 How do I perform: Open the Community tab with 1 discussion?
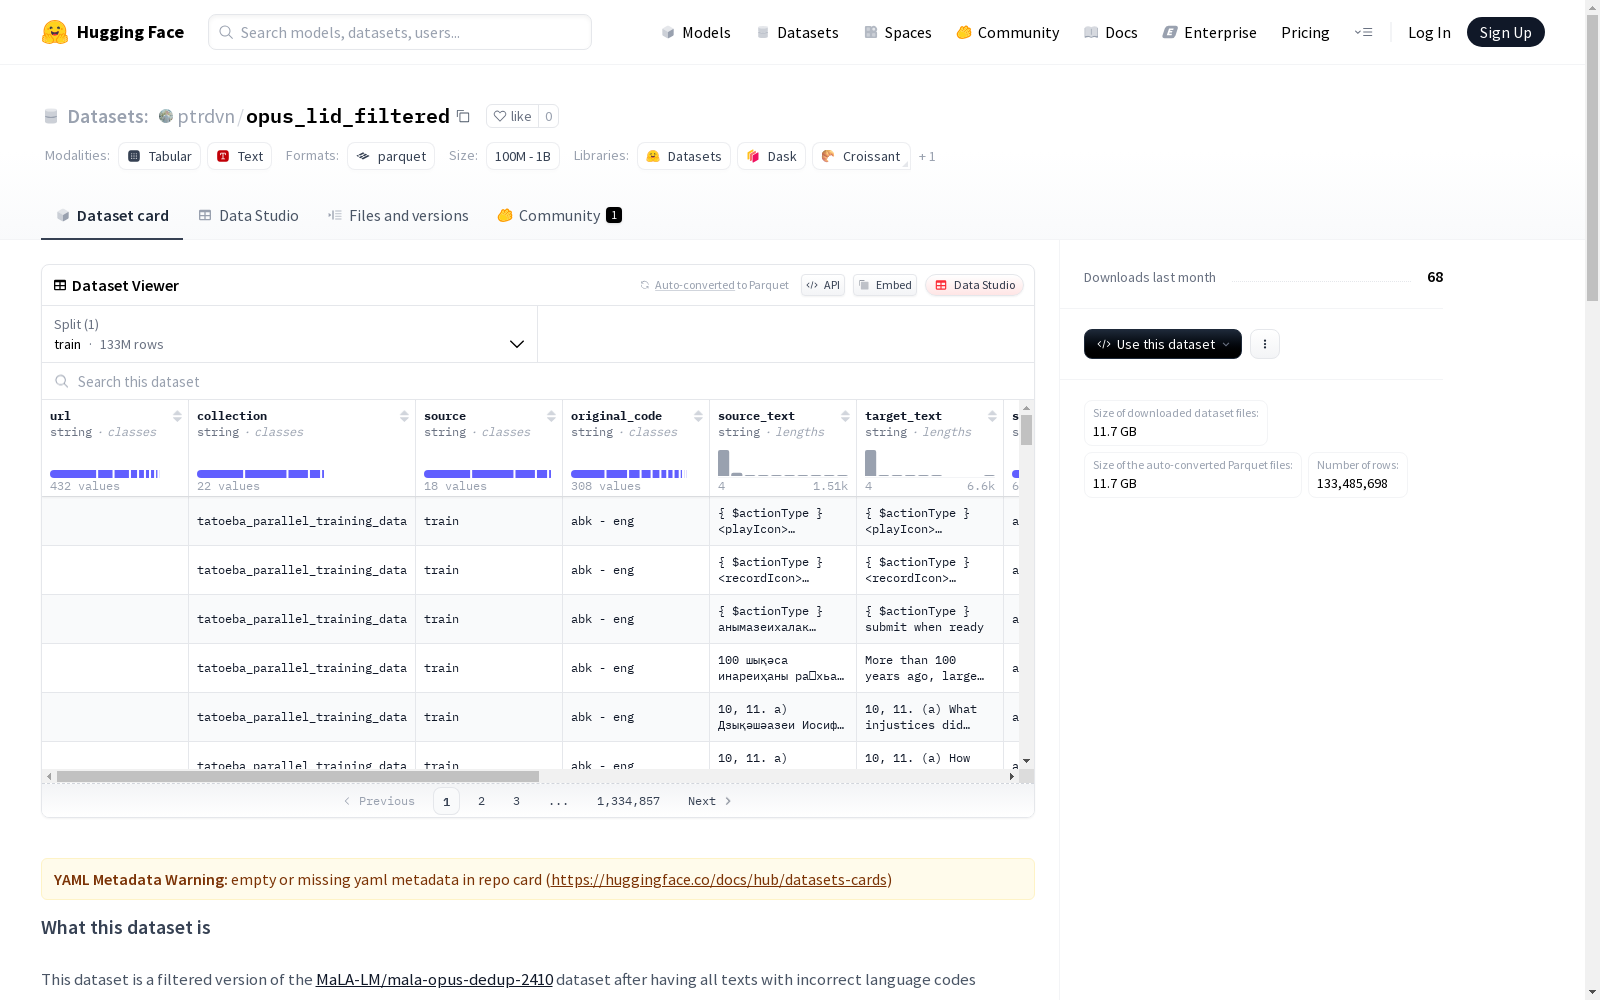tap(560, 216)
